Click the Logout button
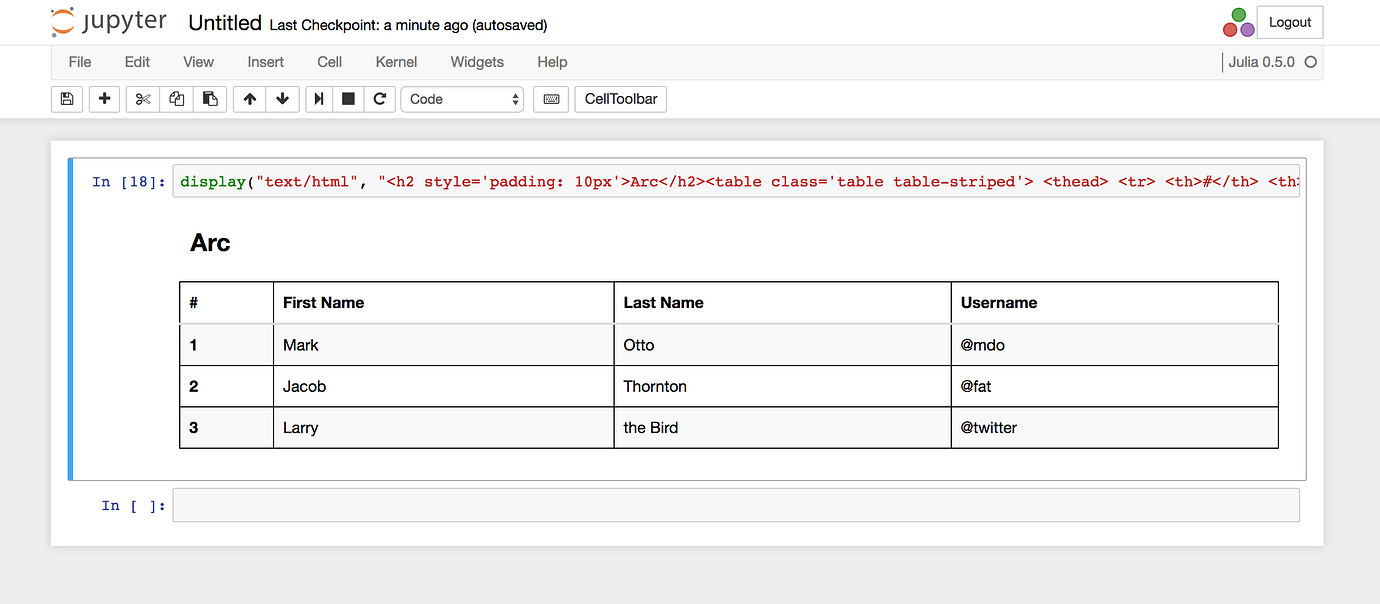1380x604 pixels. pos(1289,22)
